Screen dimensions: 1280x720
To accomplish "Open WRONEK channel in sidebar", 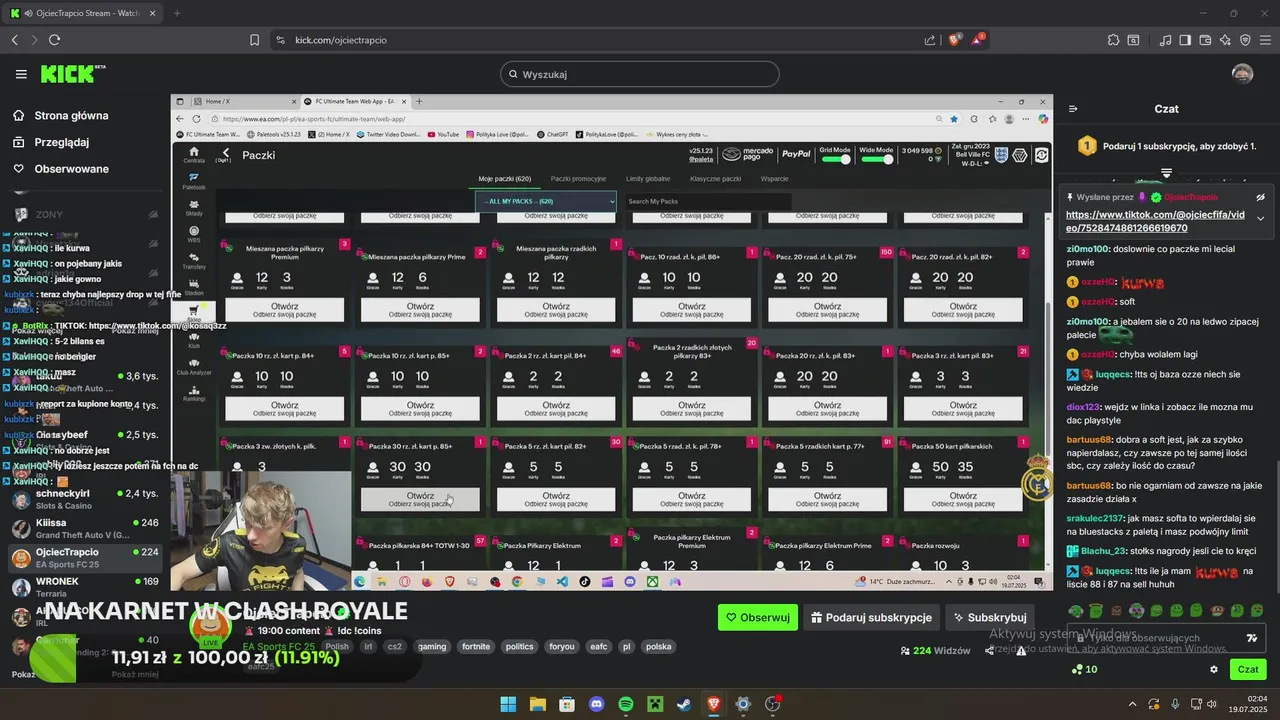I will pyautogui.click(x=84, y=586).
